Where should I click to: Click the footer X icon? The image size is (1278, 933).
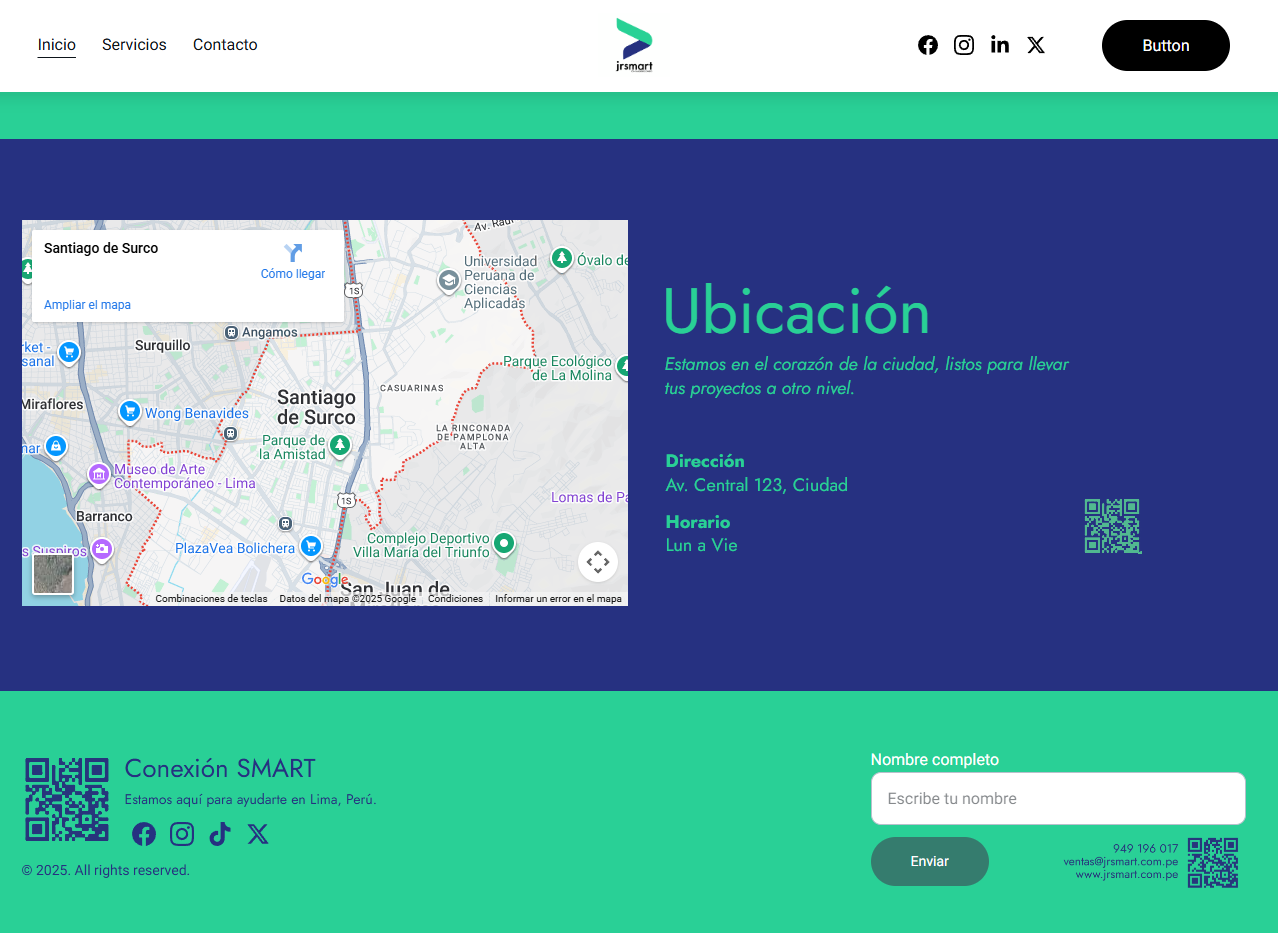click(258, 834)
